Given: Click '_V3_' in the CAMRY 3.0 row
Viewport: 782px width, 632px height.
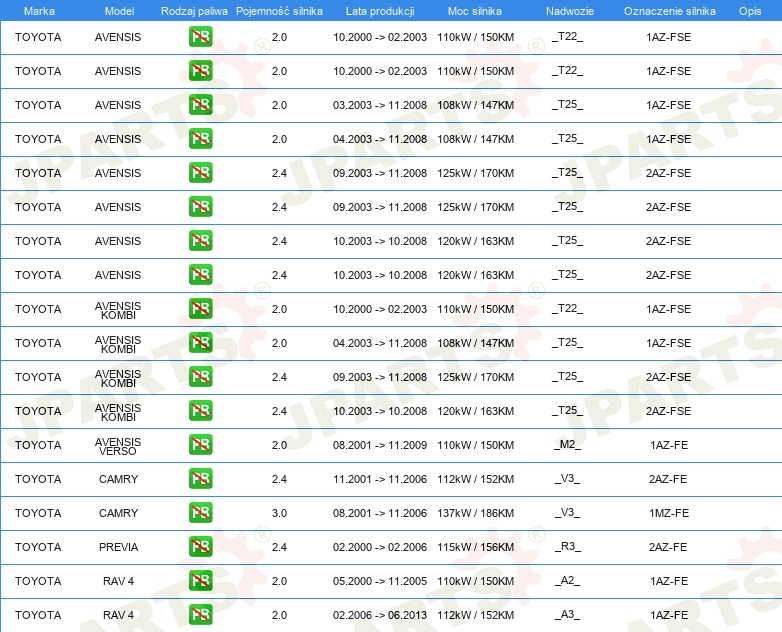Looking at the screenshot, I should click(x=568, y=512).
